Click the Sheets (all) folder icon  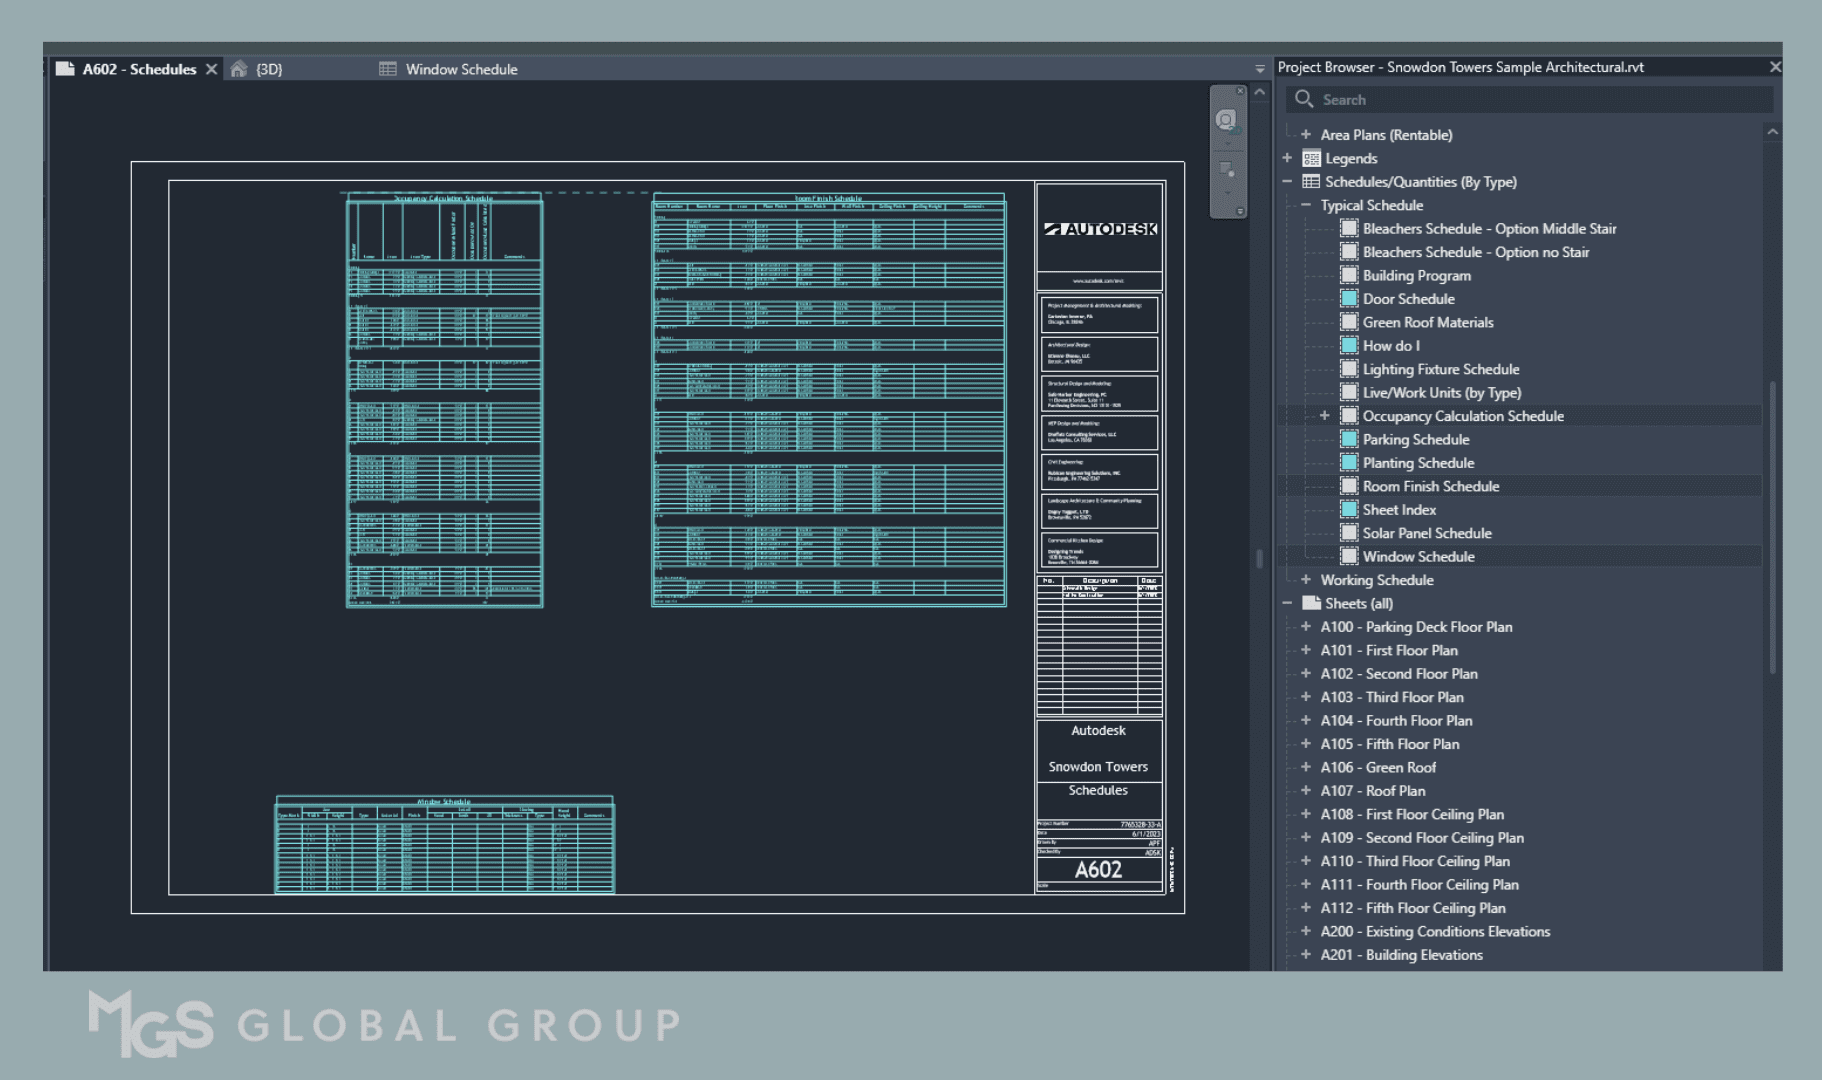tap(1312, 603)
